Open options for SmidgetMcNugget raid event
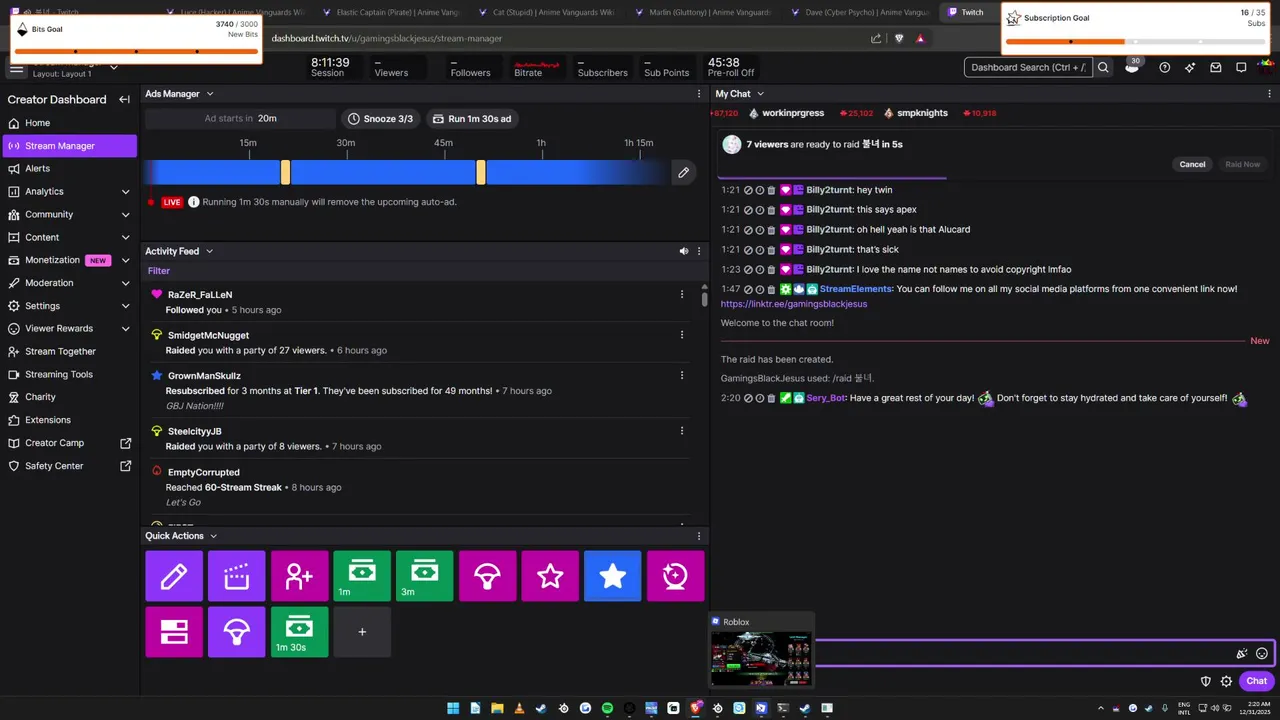This screenshot has height=720, width=1280. click(x=682, y=335)
